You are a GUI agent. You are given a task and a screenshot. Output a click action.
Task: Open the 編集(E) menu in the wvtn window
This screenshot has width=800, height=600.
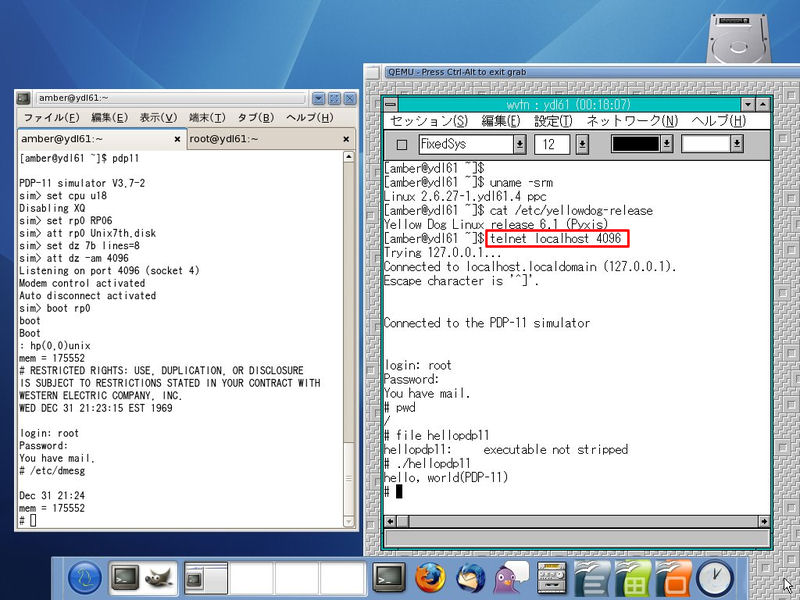[501, 121]
